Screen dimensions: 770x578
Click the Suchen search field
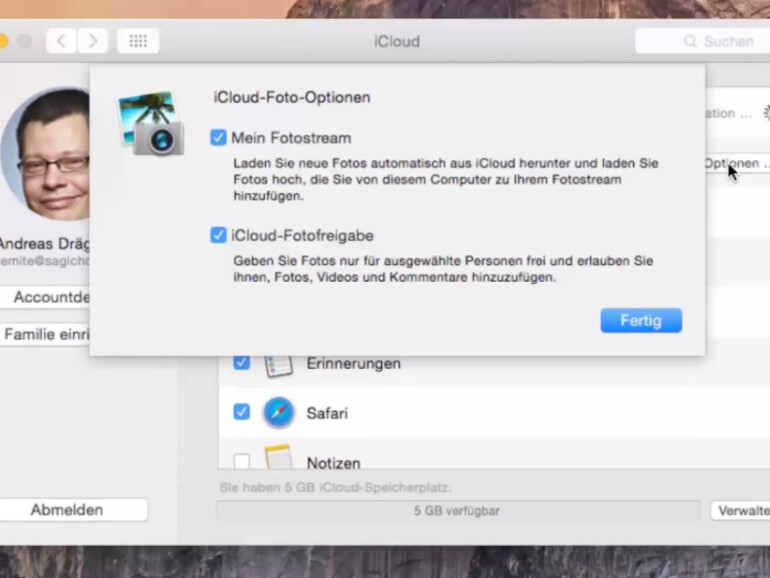(x=702, y=41)
